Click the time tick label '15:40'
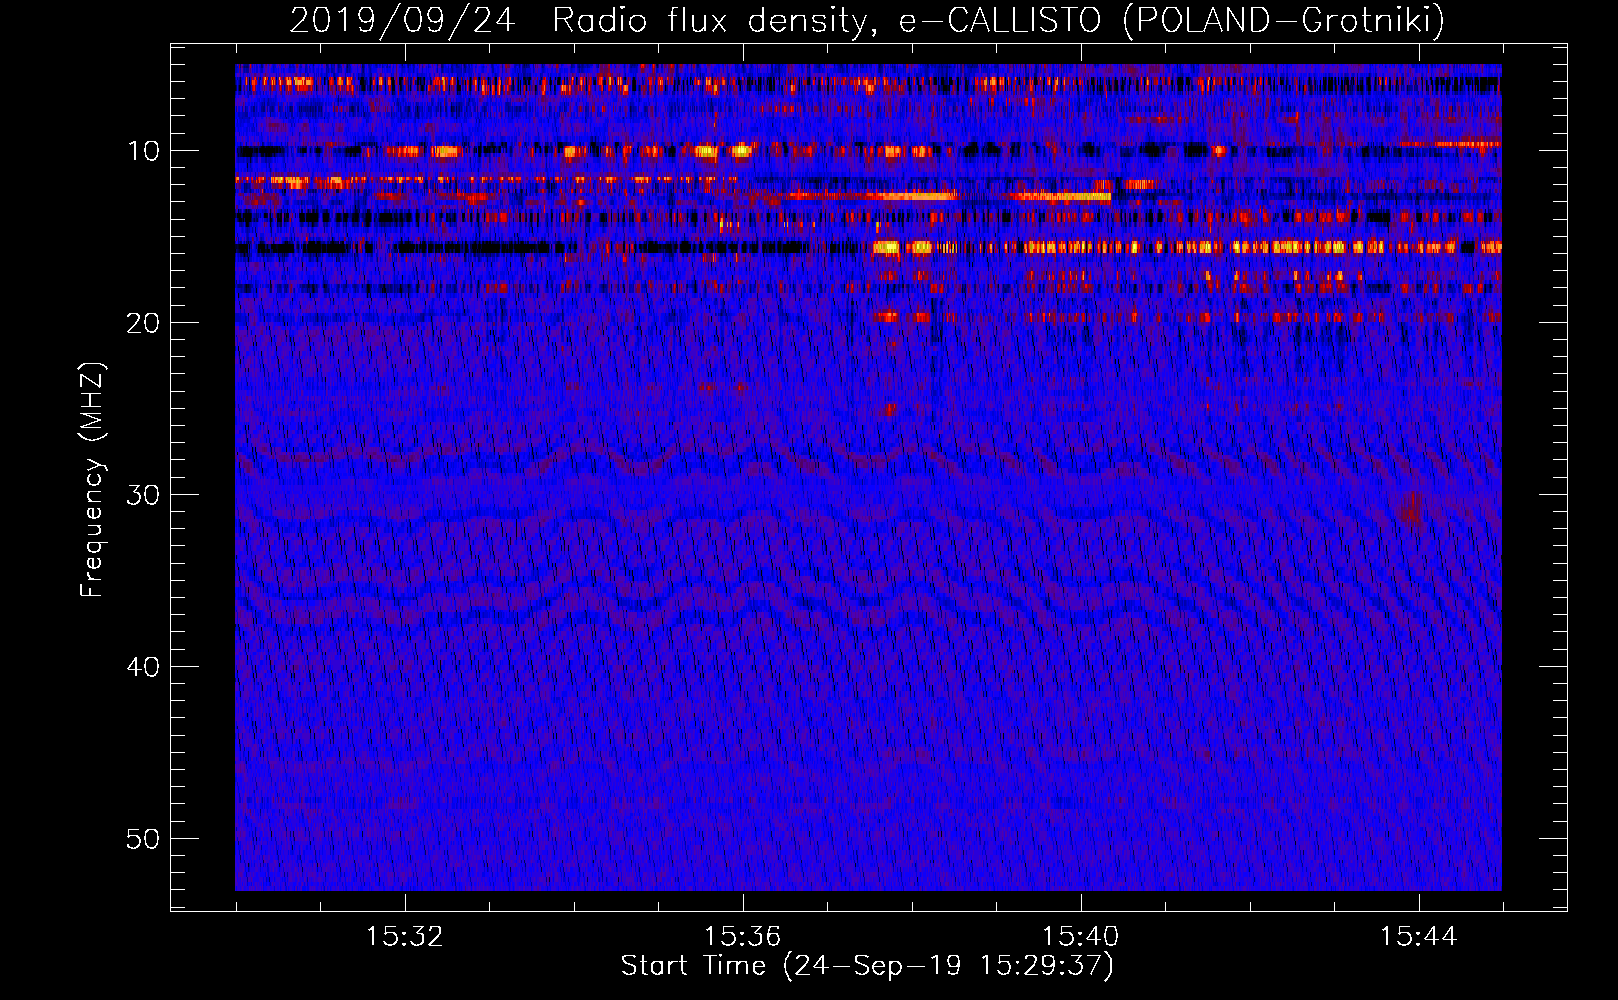 [x=1080, y=937]
